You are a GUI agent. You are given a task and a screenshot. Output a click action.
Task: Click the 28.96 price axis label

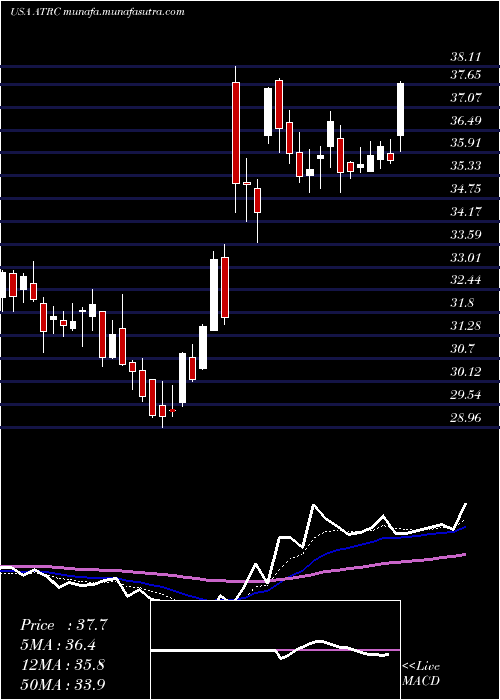click(465, 418)
